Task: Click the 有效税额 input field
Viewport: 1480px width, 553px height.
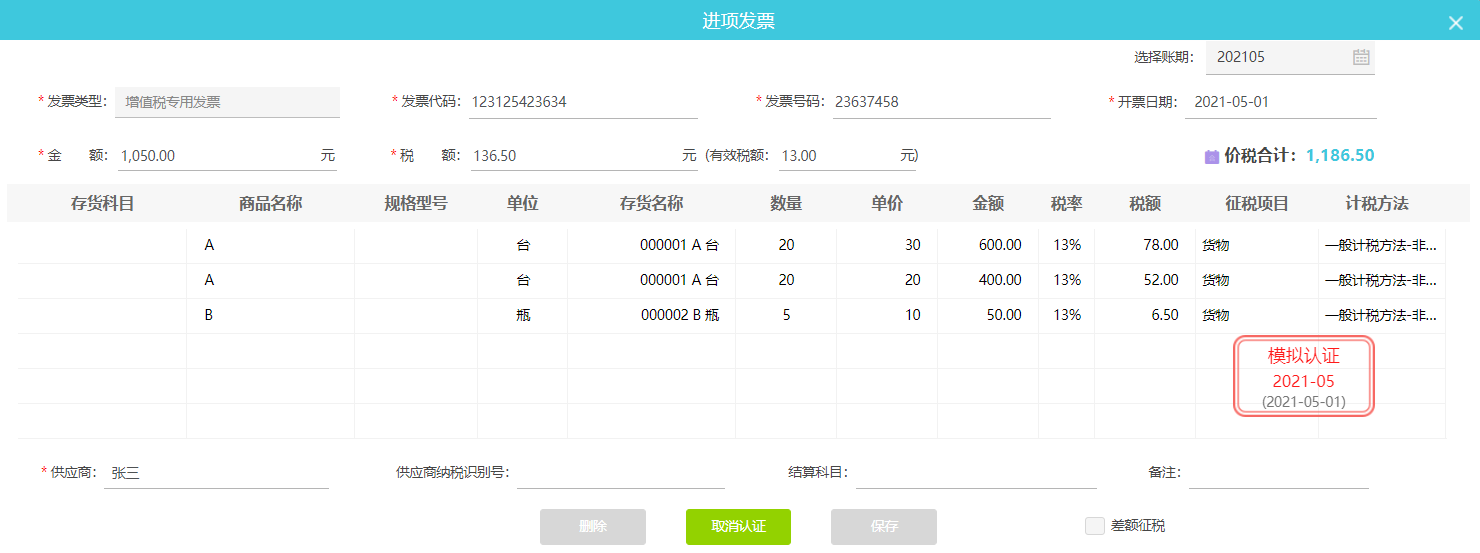Action: point(835,156)
